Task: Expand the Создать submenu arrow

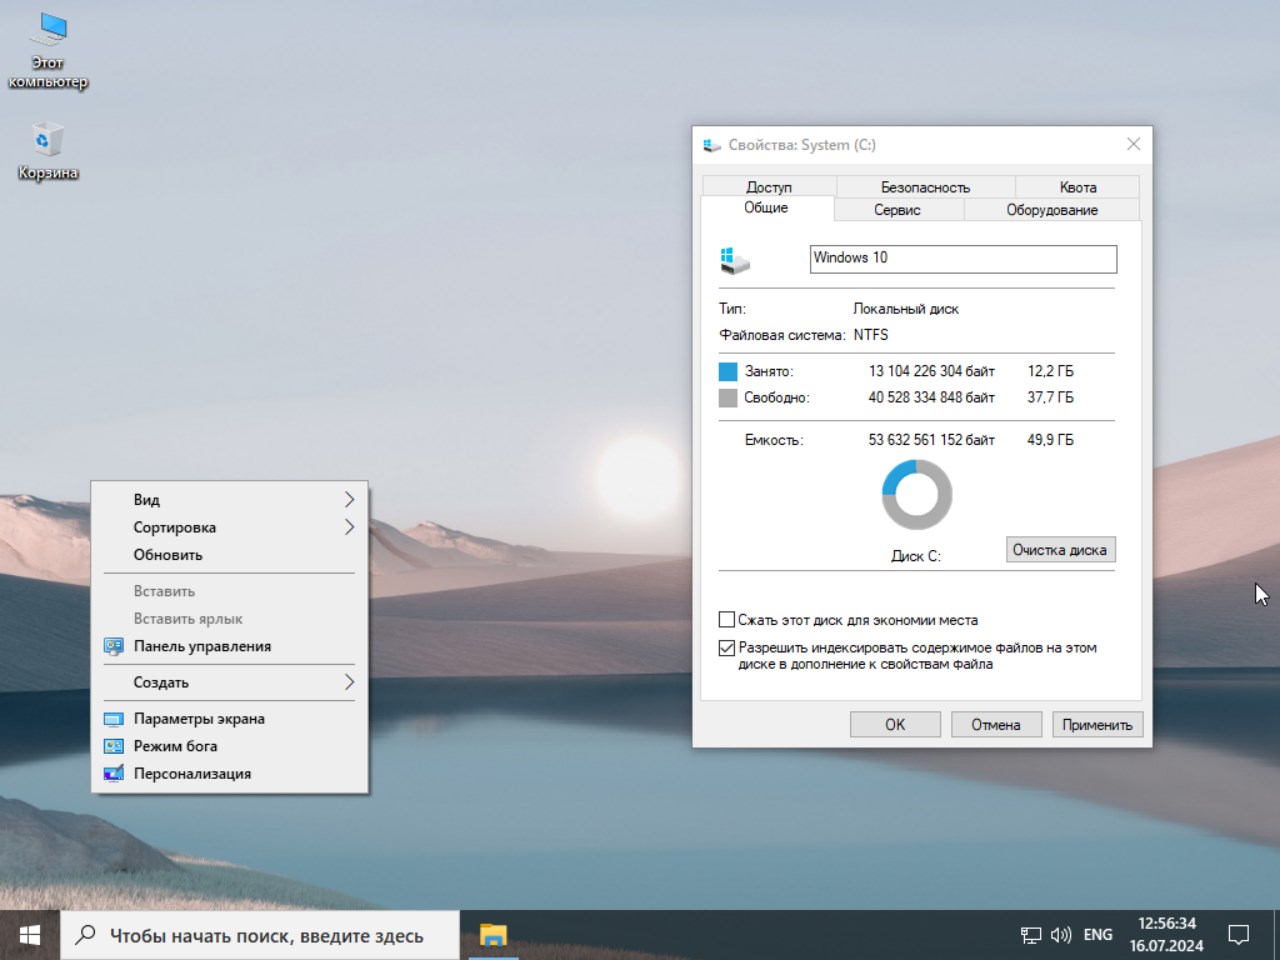Action: [349, 682]
